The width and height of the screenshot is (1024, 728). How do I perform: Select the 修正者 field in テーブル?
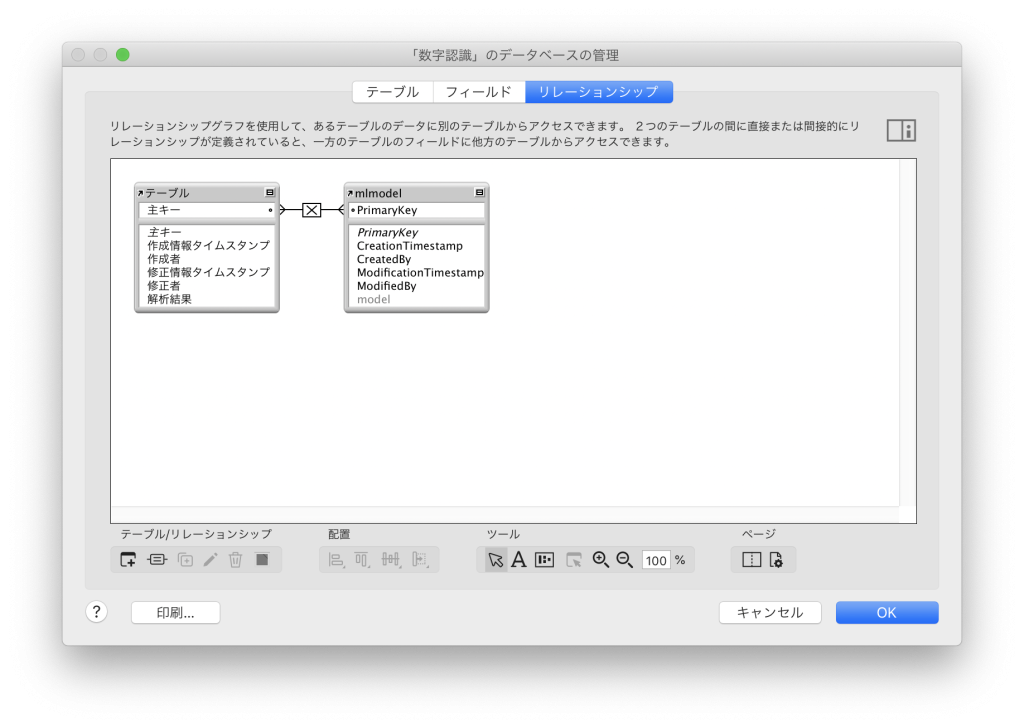coord(163,286)
